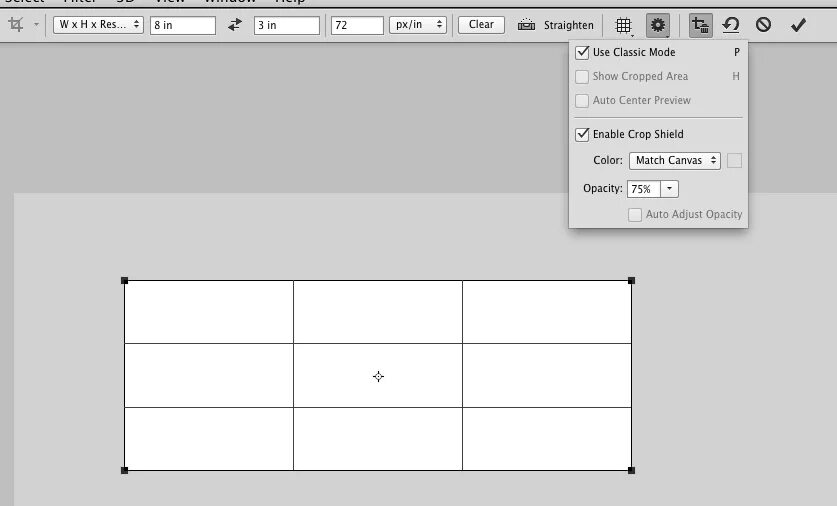Image resolution: width=837 pixels, height=506 pixels.
Task: Toggle the Show Cropped Area checkbox
Action: 582,76
